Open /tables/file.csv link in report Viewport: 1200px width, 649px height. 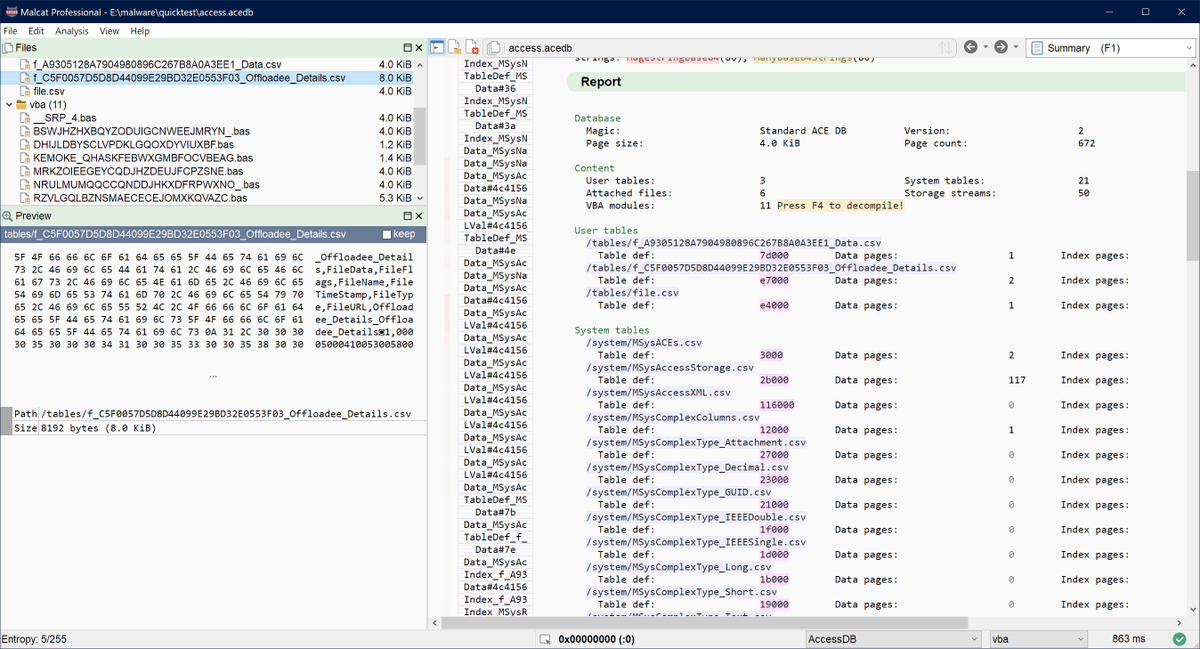(x=633, y=293)
